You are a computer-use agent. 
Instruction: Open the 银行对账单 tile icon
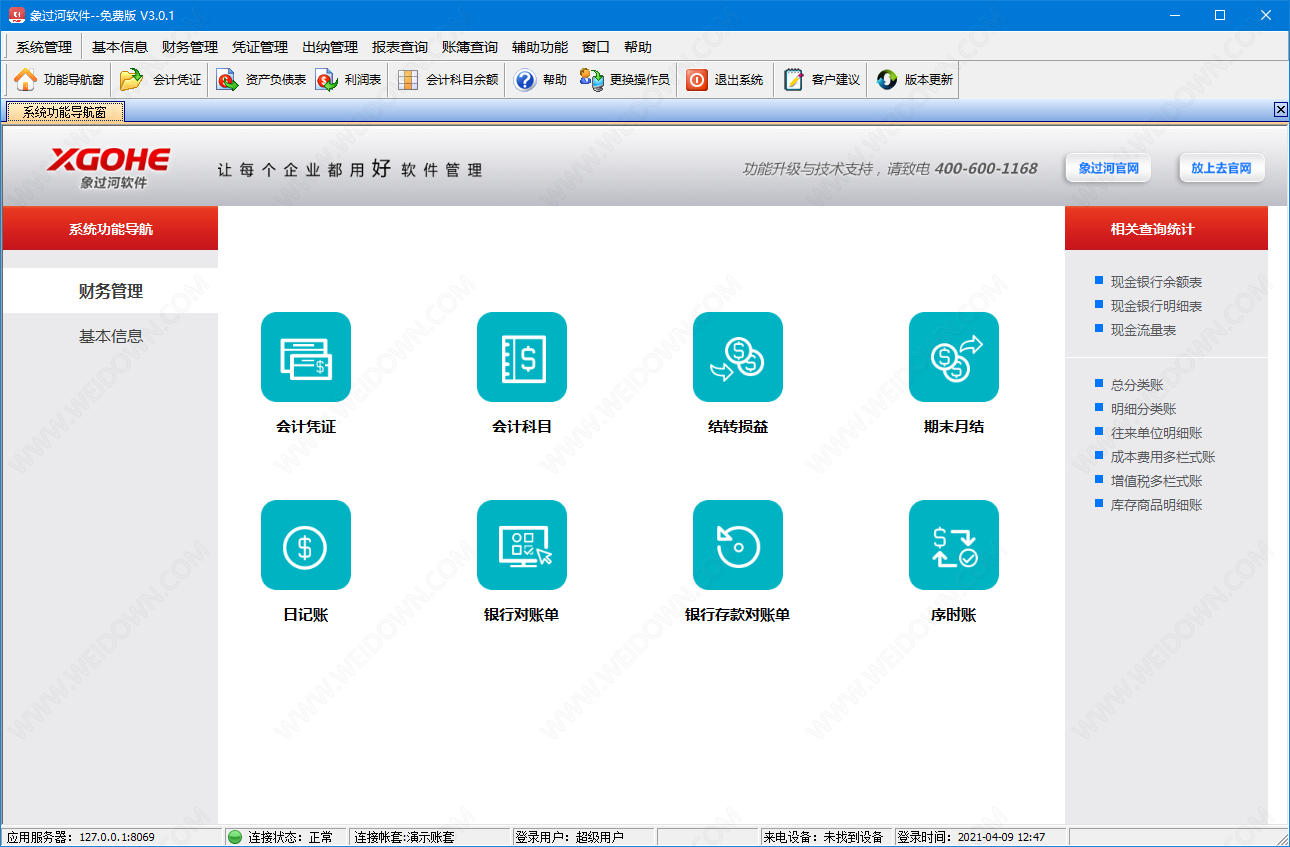[522, 545]
